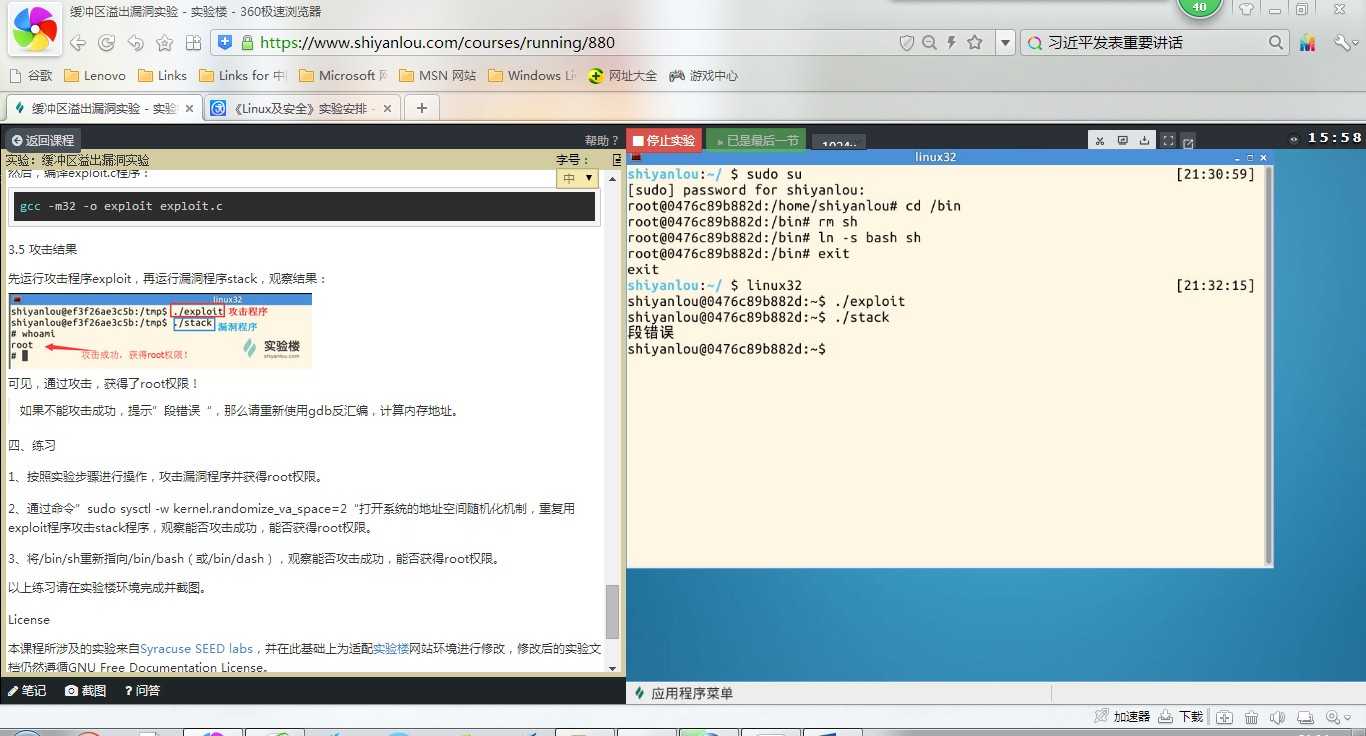Open the 笔记 notes tab
Screen dimensions: 1366x736
point(28,691)
